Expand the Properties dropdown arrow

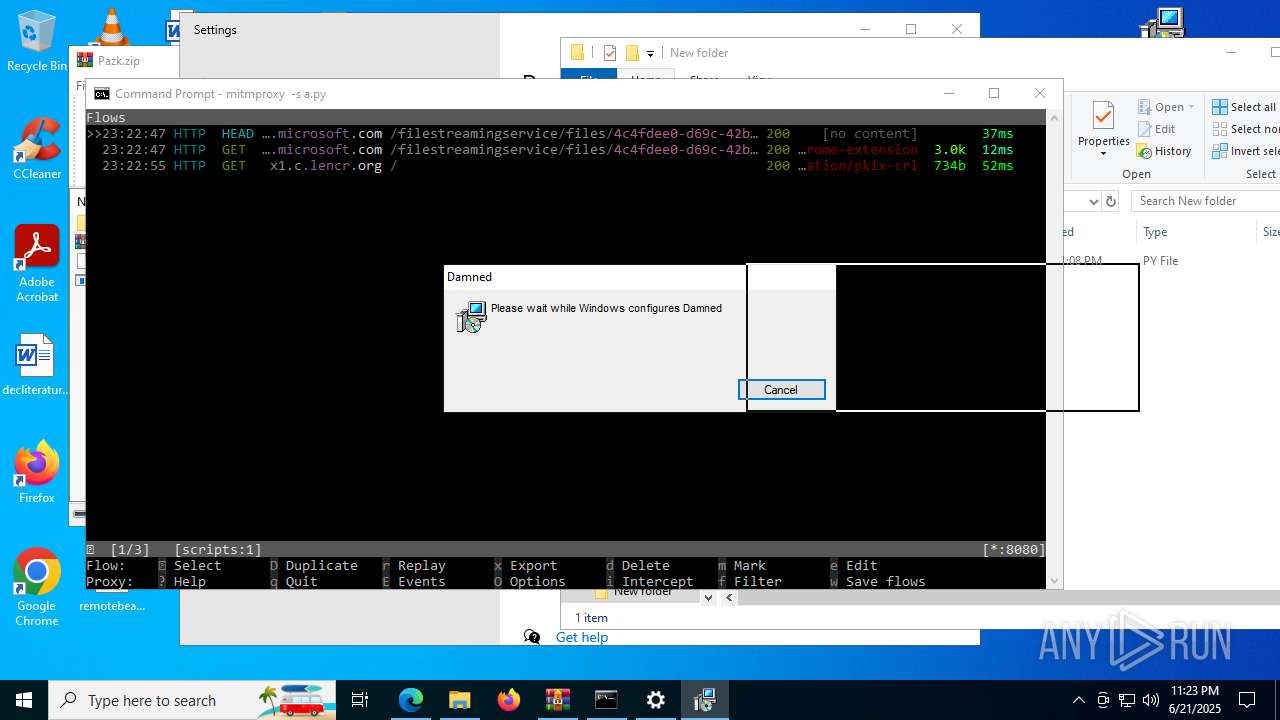click(x=1103, y=154)
